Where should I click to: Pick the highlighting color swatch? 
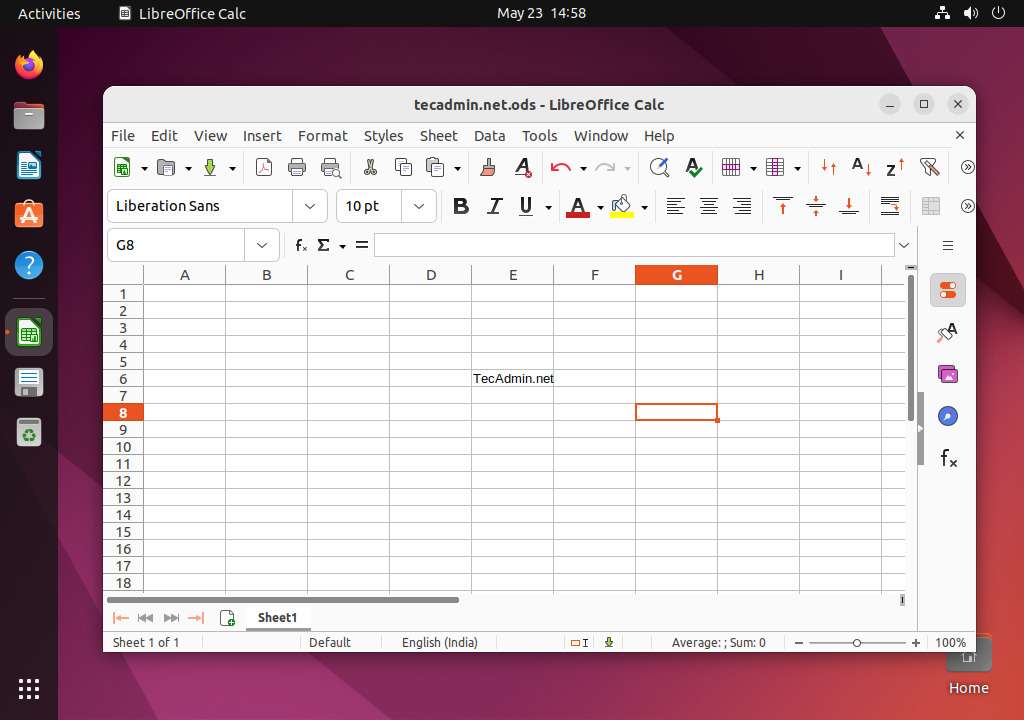(623, 206)
